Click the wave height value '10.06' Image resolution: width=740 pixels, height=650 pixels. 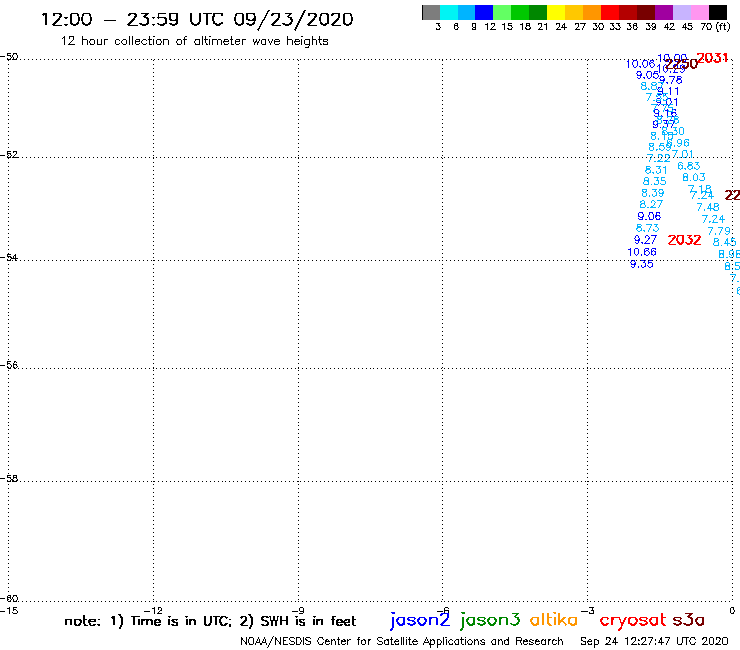pyautogui.click(x=640, y=64)
